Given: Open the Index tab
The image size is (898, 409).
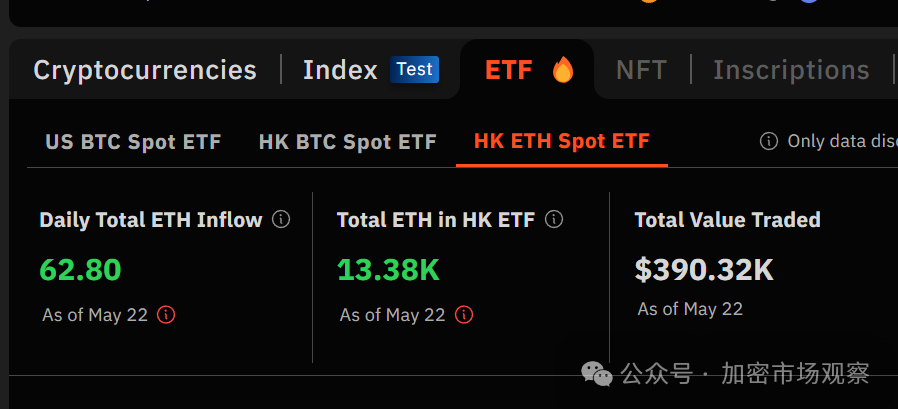Looking at the screenshot, I should [340, 70].
